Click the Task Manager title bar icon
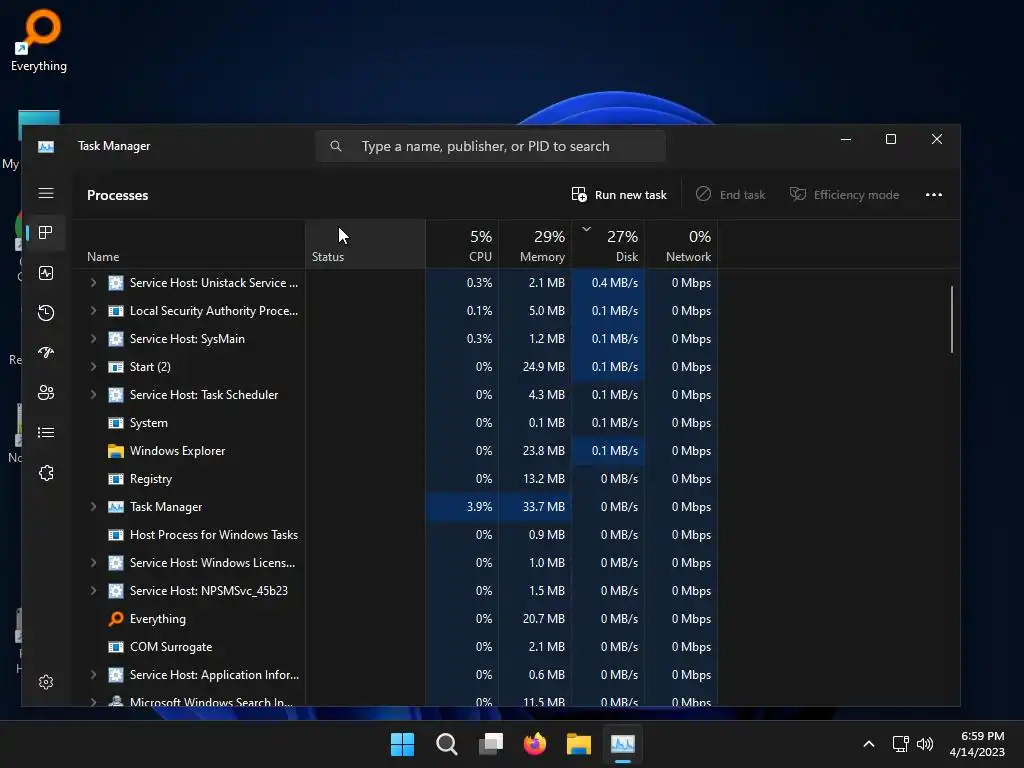The width and height of the screenshot is (1024, 768). click(46, 146)
